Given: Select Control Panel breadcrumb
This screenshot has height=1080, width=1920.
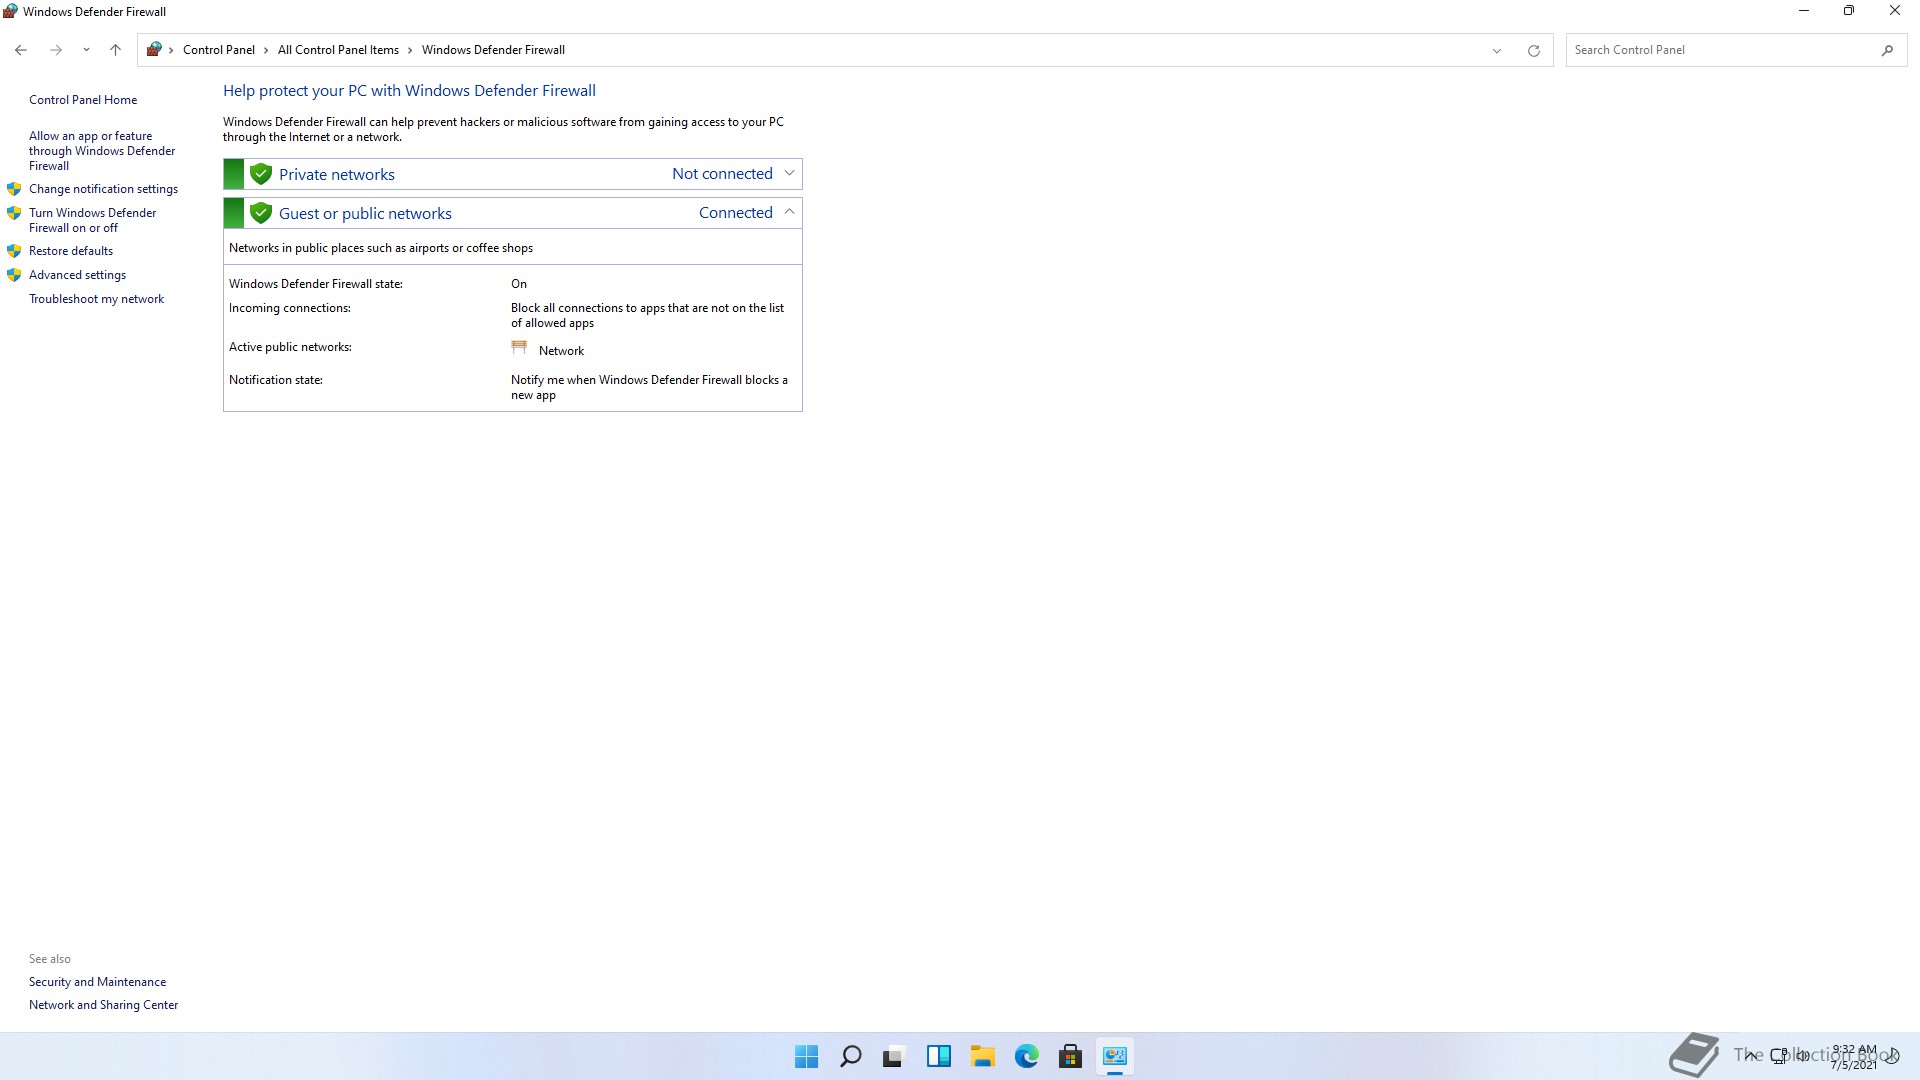Looking at the screenshot, I should click(x=219, y=50).
